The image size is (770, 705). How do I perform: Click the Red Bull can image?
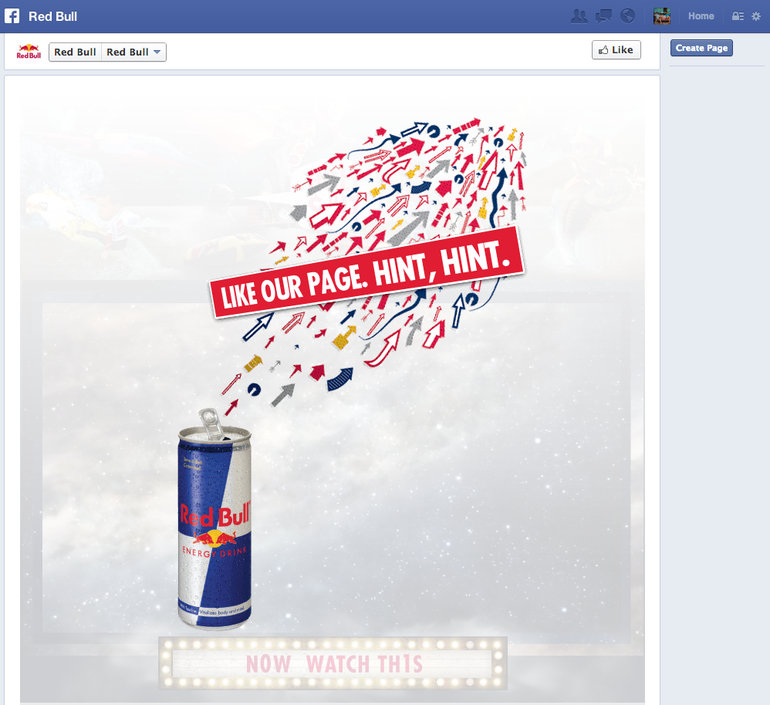(x=214, y=519)
